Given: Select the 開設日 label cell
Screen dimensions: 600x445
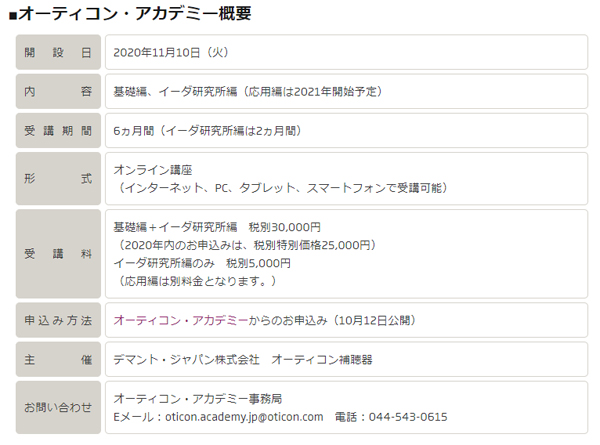Looking at the screenshot, I should 58,52.
